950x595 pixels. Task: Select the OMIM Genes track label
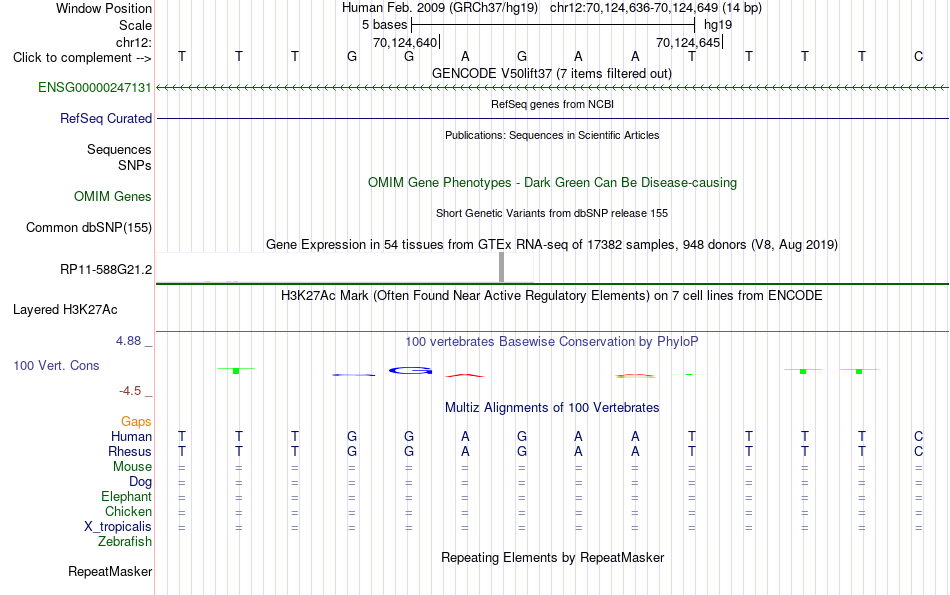[x=112, y=196]
